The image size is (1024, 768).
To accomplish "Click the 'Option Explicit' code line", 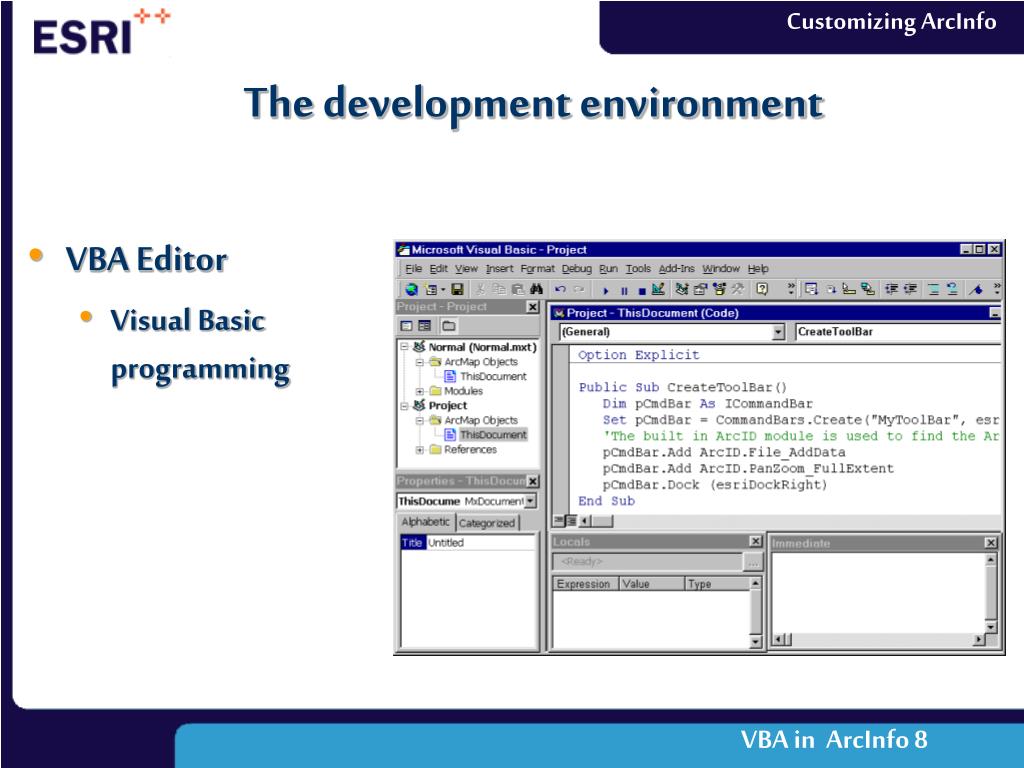I will [x=638, y=355].
